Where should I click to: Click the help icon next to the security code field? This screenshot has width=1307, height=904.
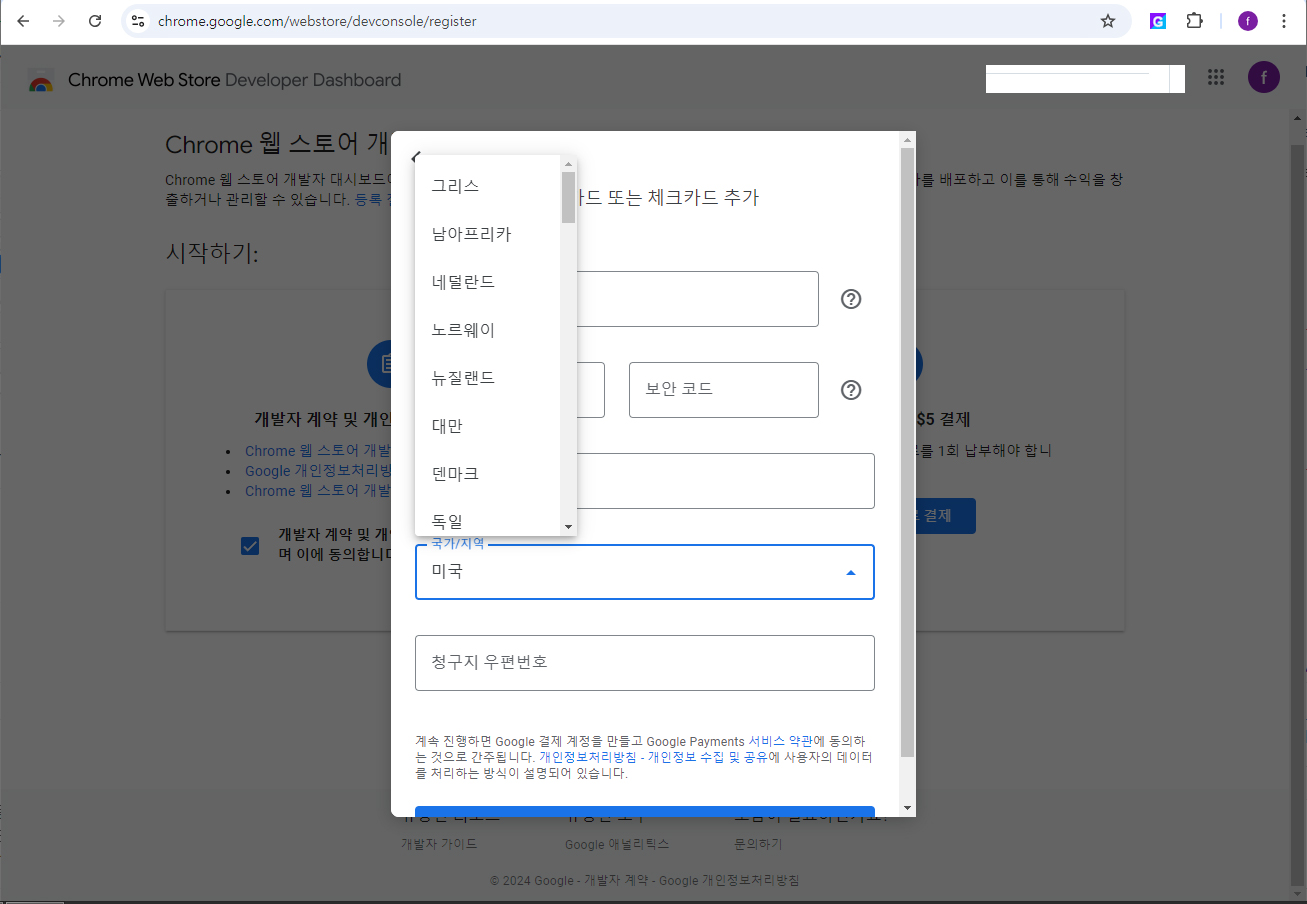pos(851,390)
